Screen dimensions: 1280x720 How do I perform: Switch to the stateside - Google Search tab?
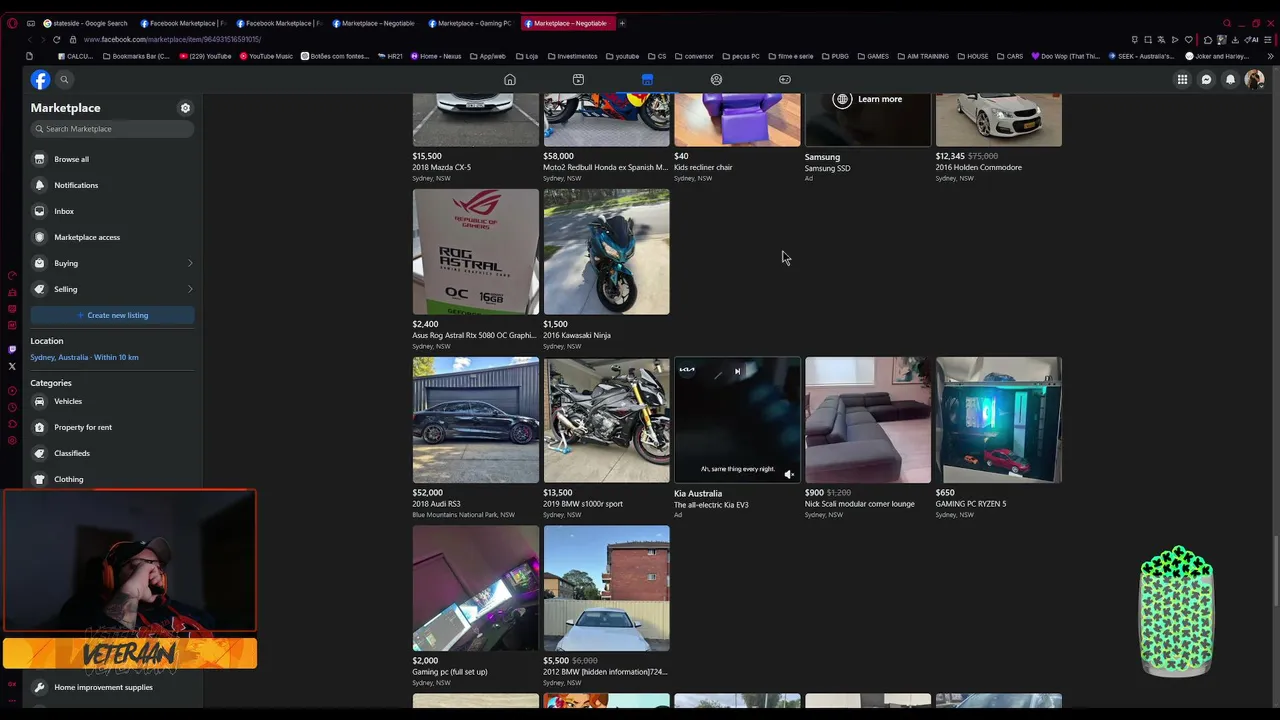pos(85,23)
